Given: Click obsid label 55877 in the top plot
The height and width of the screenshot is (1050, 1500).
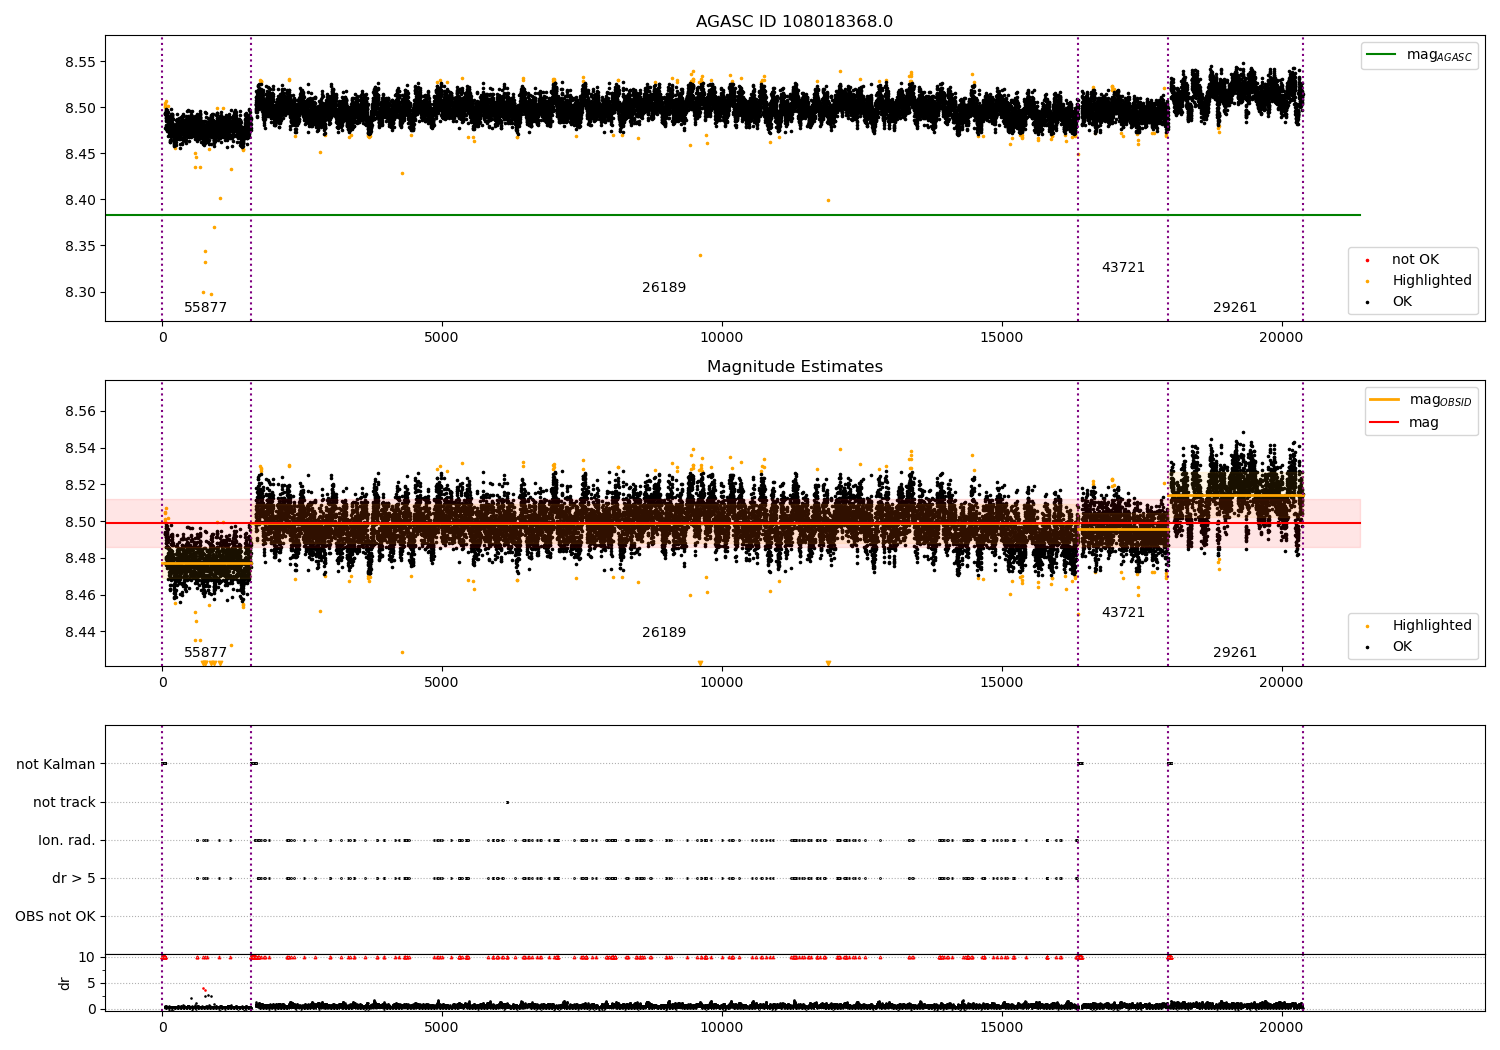Looking at the screenshot, I should point(205,308).
